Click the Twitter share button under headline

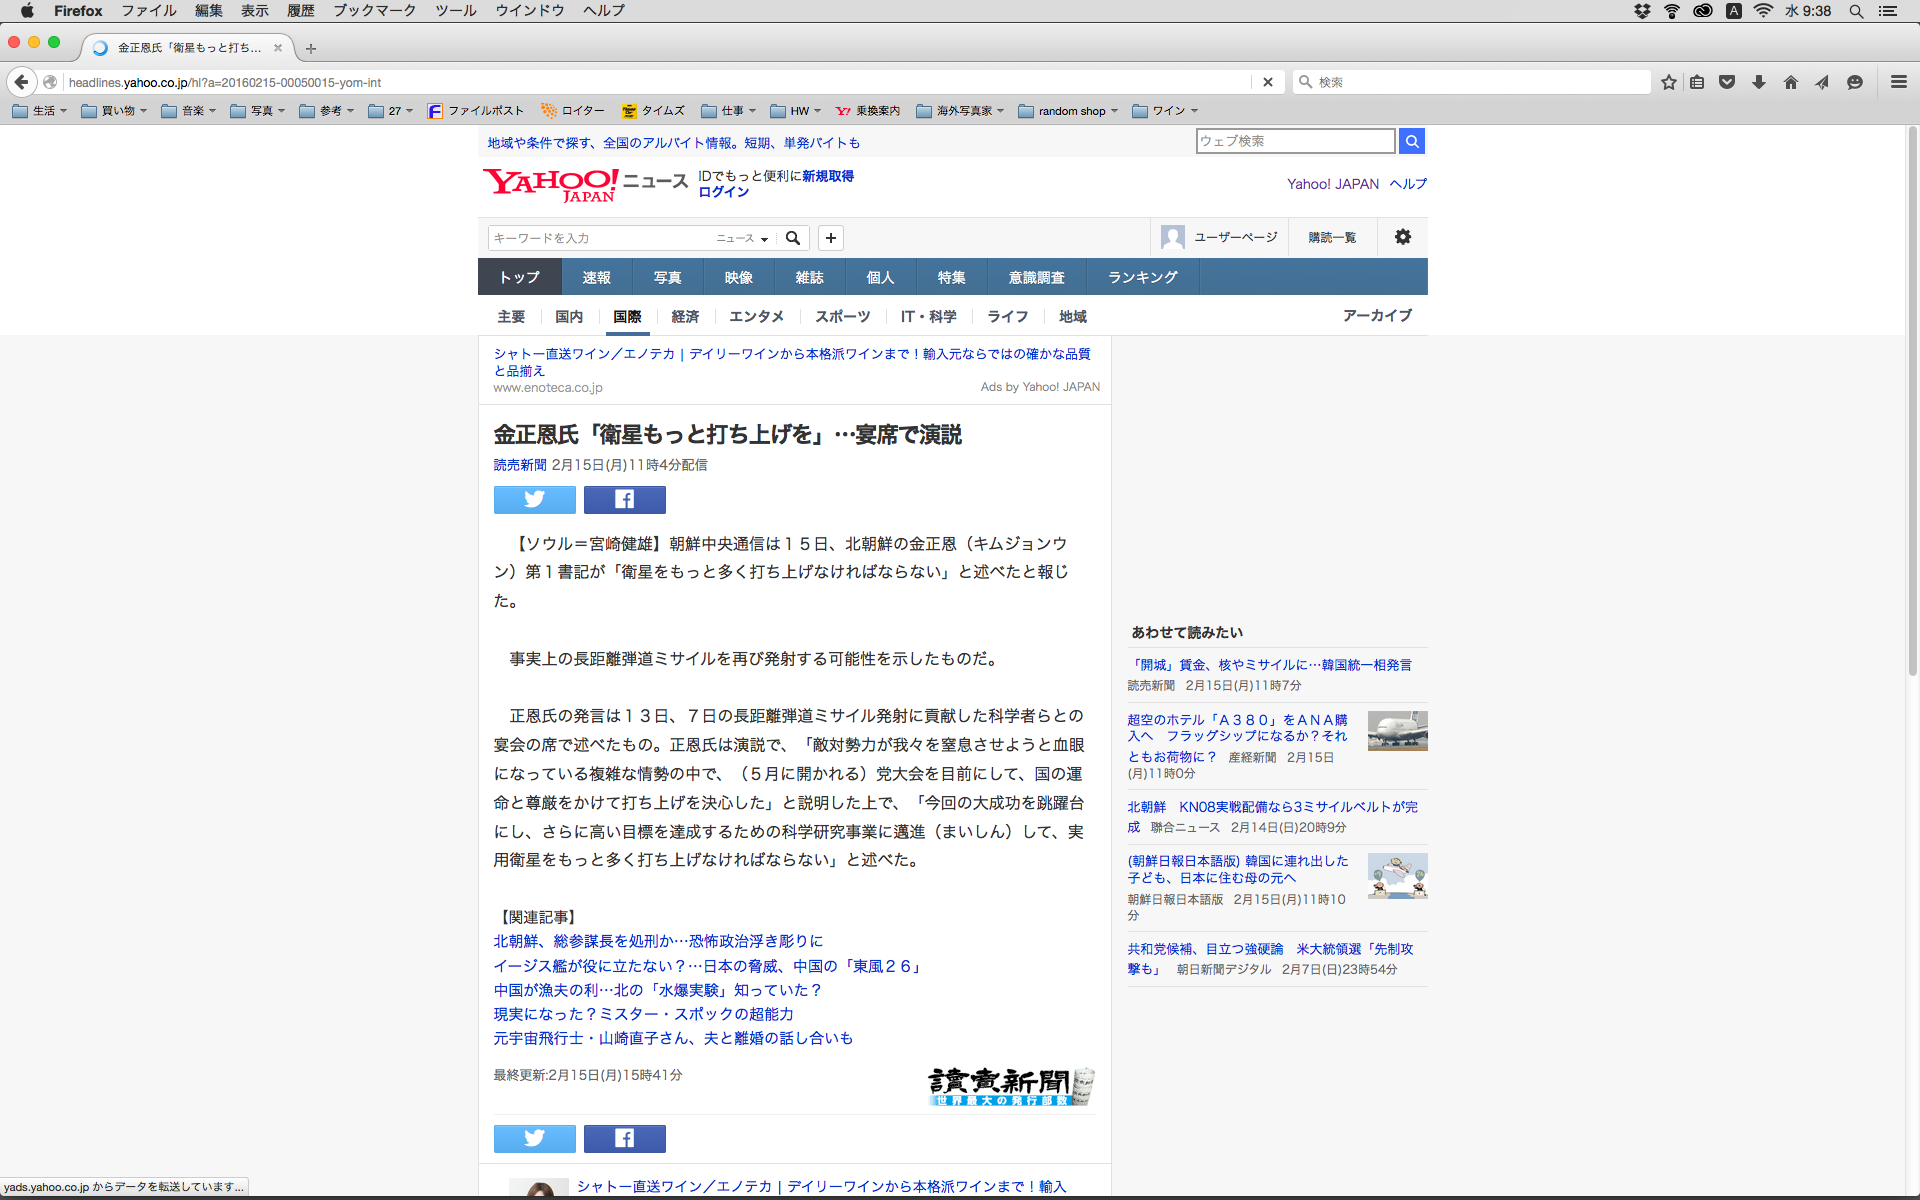[x=534, y=499]
